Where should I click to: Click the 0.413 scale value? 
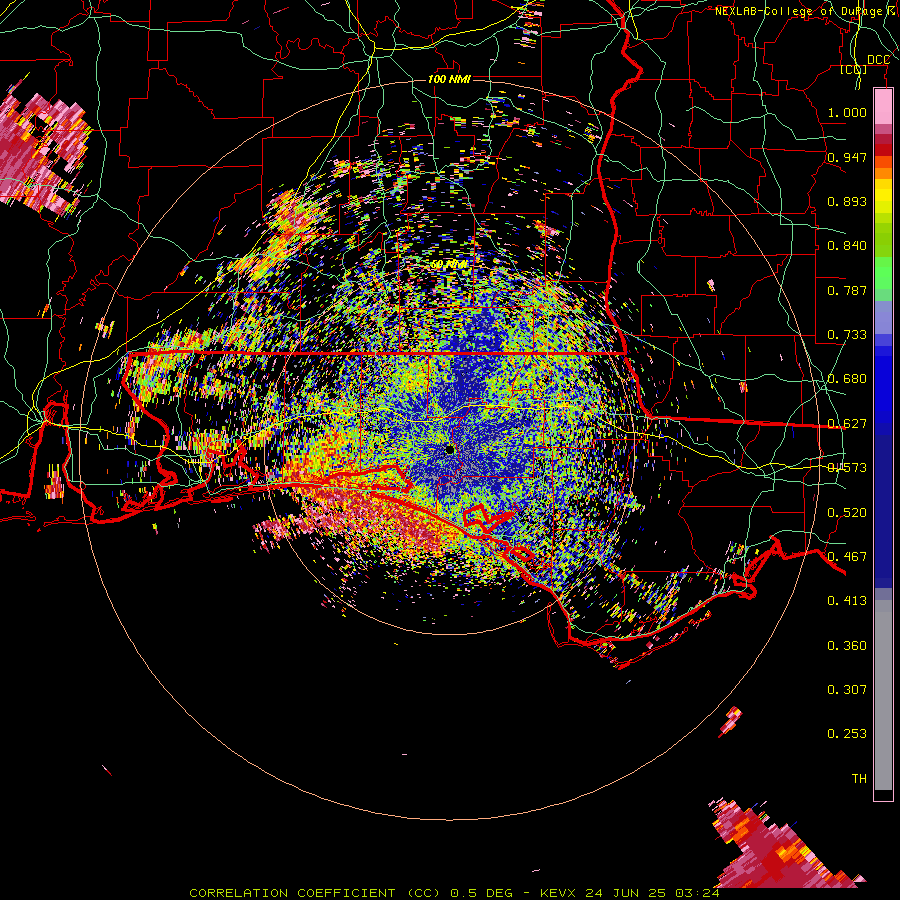click(x=847, y=601)
